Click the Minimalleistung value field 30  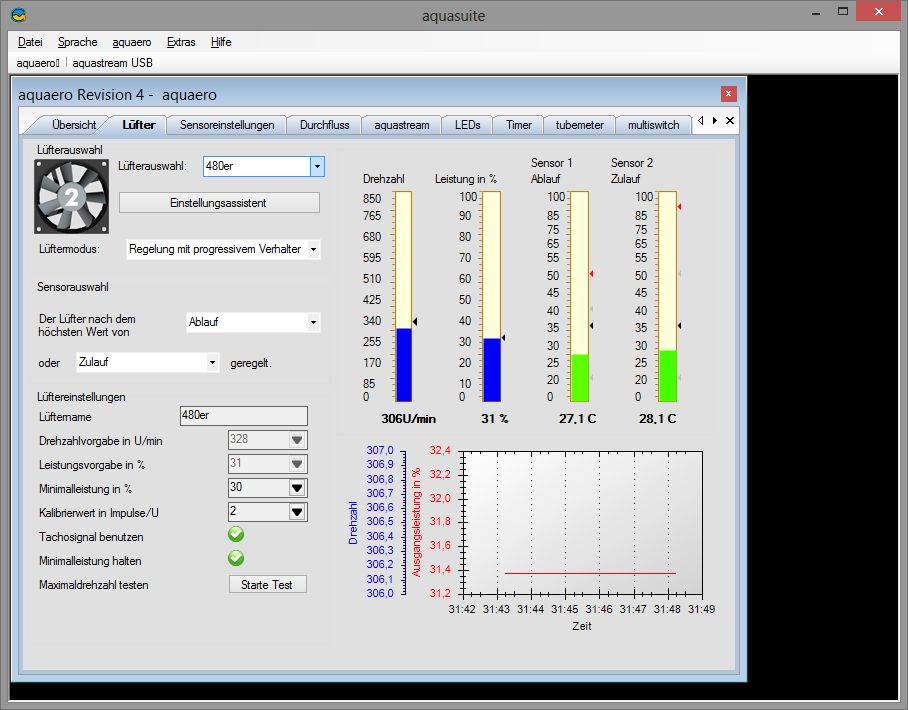[x=258, y=488]
